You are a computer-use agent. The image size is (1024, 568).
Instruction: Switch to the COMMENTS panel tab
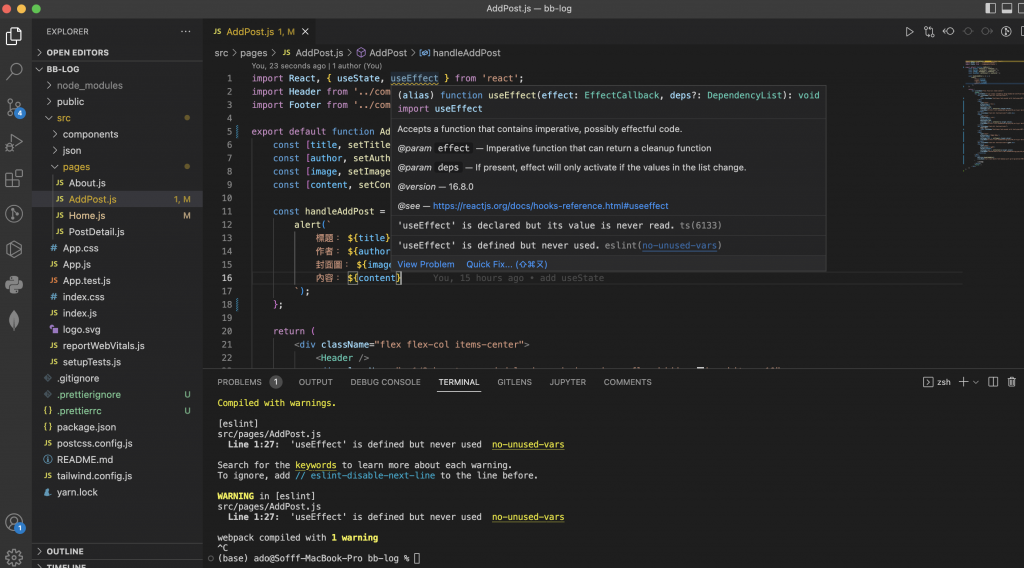627,382
